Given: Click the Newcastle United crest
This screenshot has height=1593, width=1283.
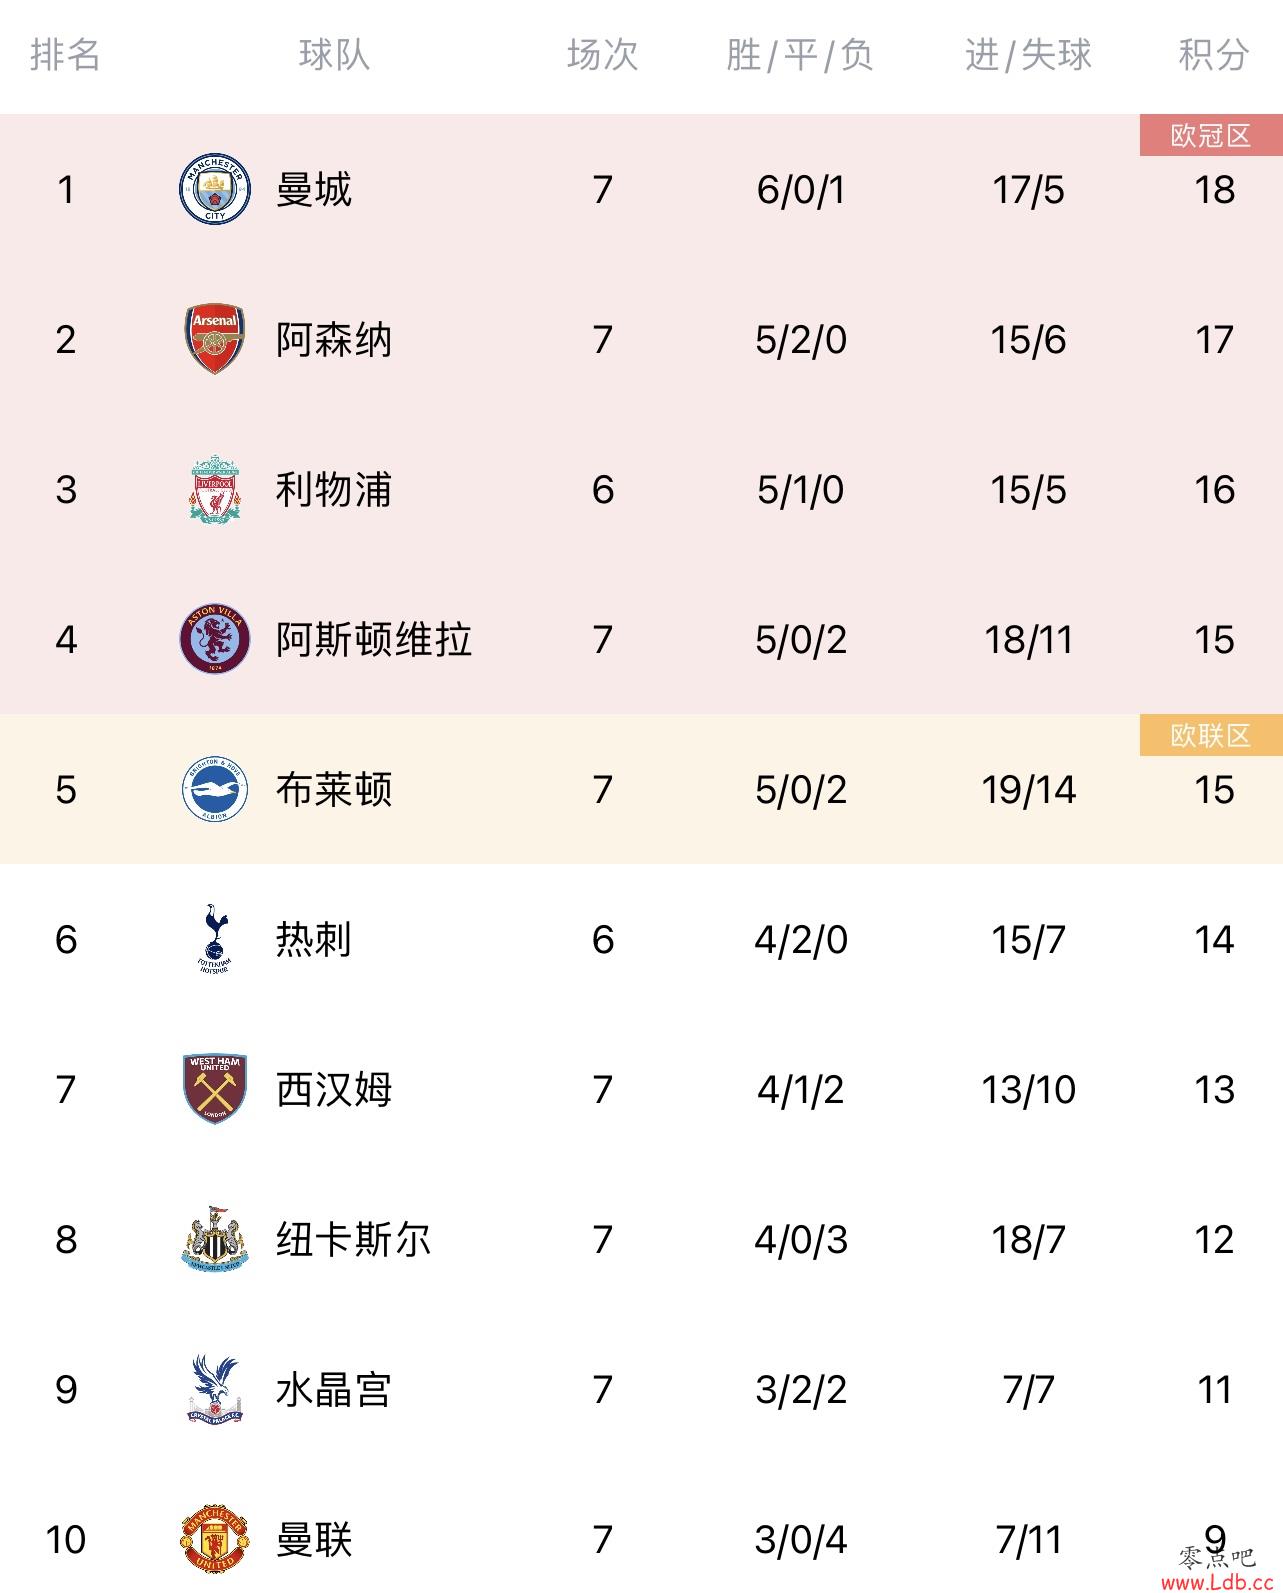Looking at the screenshot, I should (x=215, y=1239).
